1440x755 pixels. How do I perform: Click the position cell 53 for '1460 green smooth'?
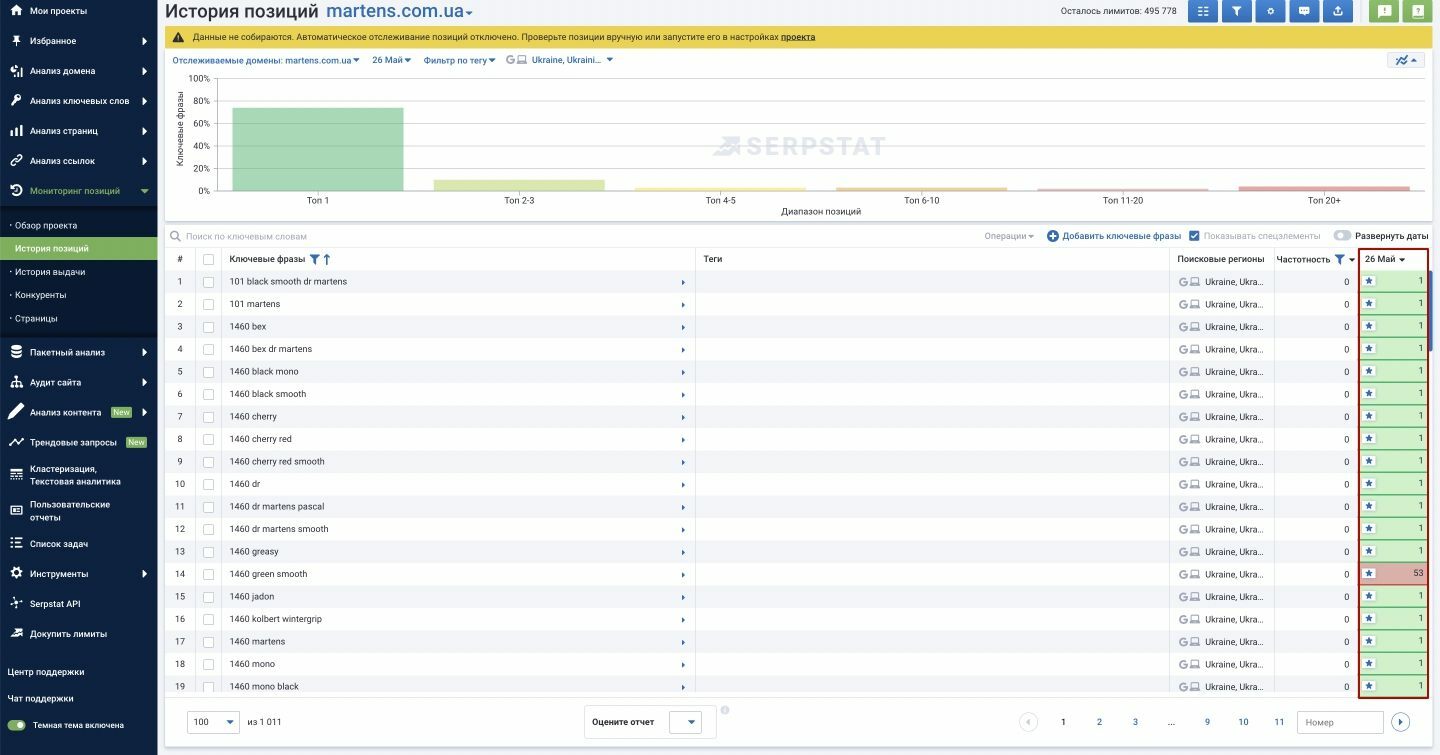1393,574
